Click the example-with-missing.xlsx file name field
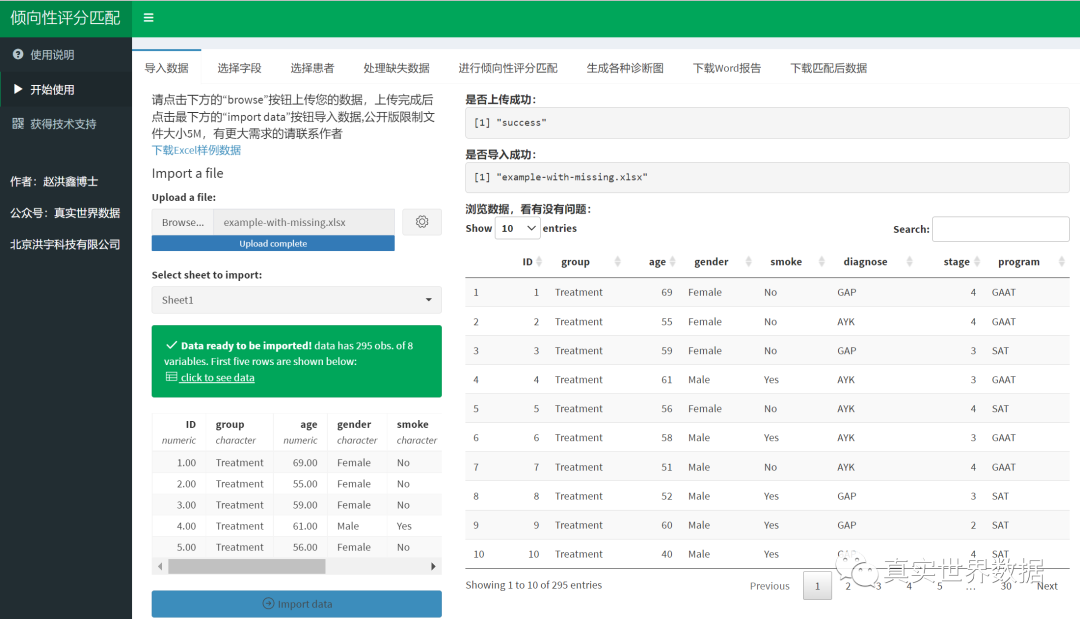 (x=304, y=222)
